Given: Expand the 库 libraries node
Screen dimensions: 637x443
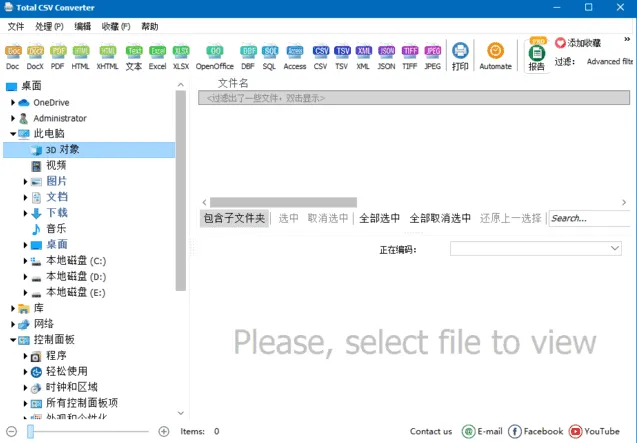Looking at the screenshot, I should (x=13, y=308).
